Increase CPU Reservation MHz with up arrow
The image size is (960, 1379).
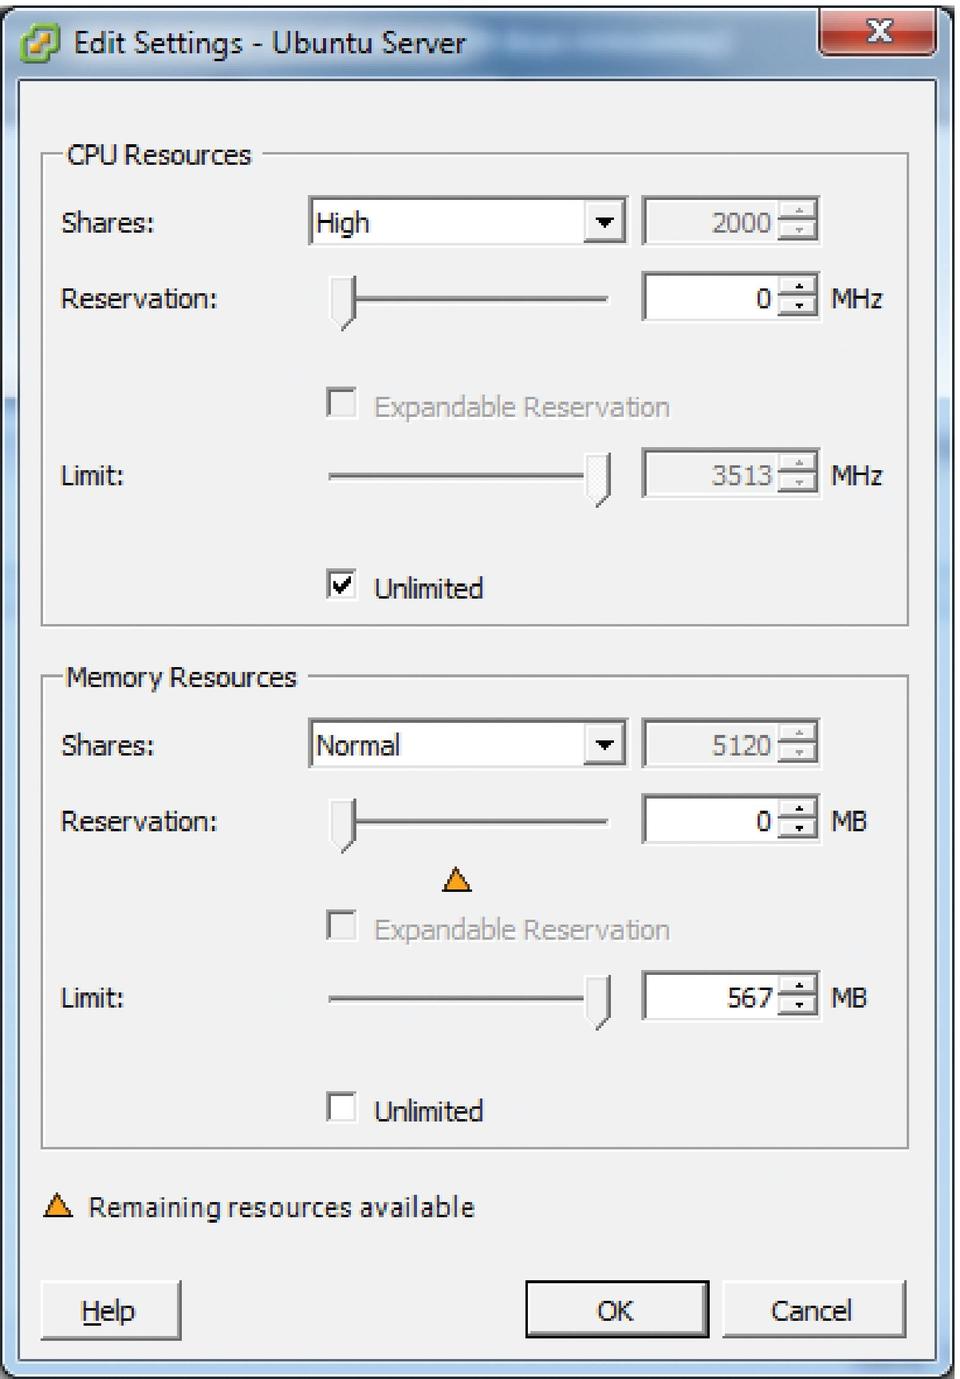[x=797, y=289]
